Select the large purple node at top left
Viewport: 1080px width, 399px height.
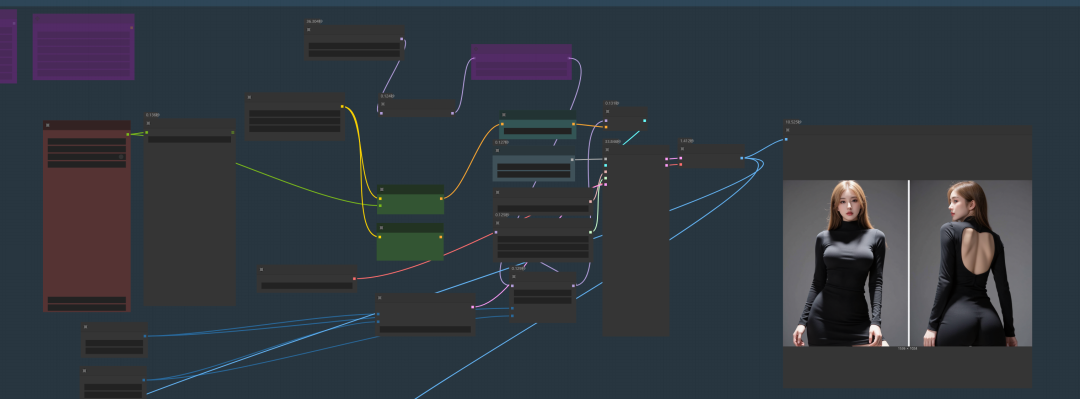tap(83, 47)
